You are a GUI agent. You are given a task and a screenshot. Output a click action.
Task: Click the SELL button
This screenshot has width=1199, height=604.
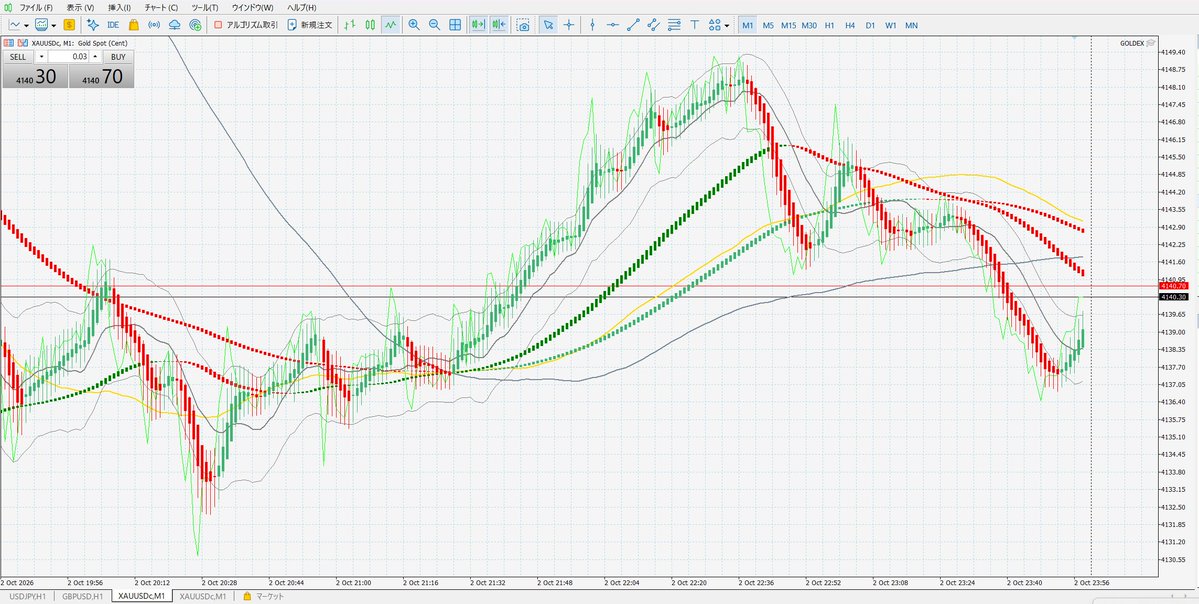[x=18, y=57]
